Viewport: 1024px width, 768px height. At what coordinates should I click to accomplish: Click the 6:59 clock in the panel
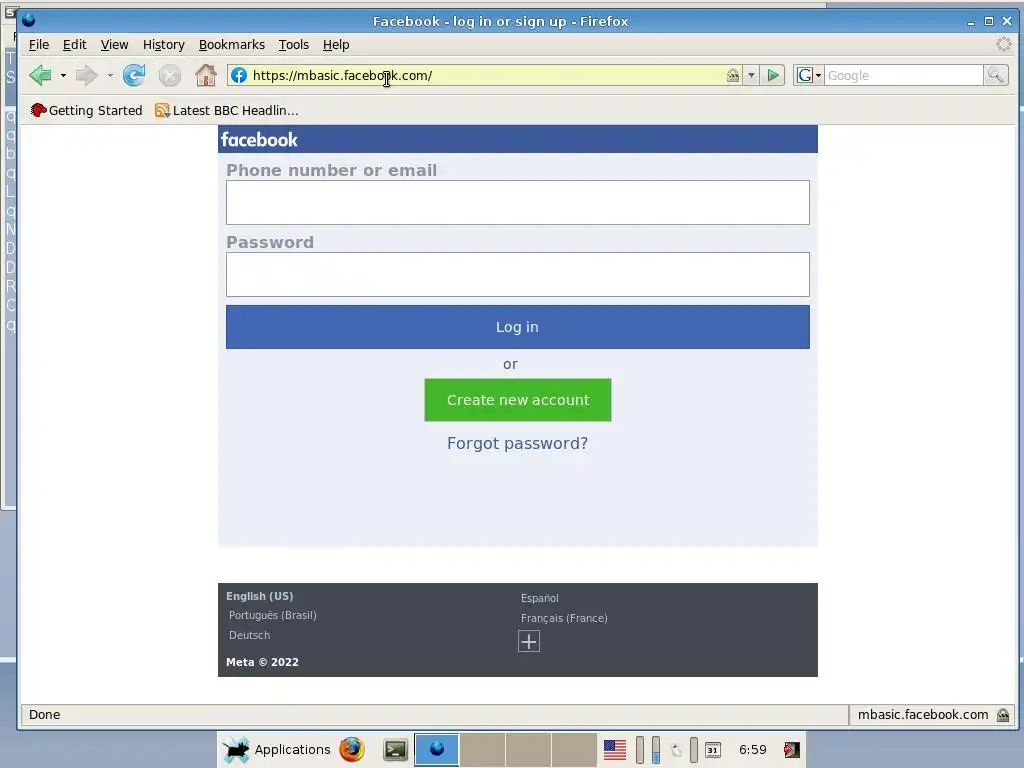752,750
